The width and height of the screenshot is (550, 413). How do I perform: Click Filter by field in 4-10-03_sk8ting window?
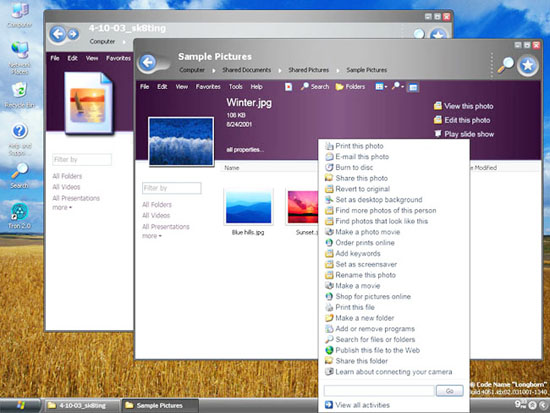coord(82,160)
